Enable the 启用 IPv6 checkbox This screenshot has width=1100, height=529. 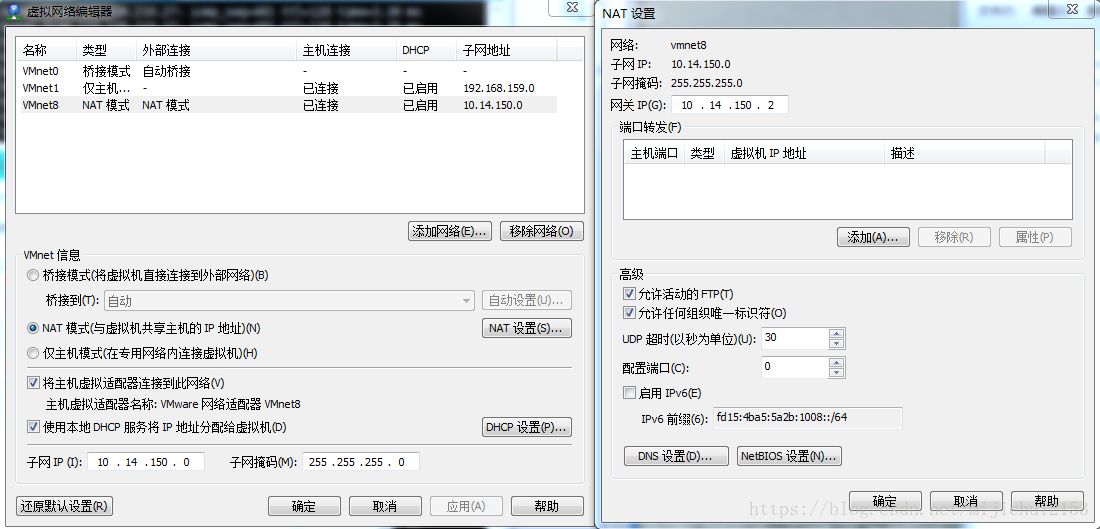(x=629, y=393)
